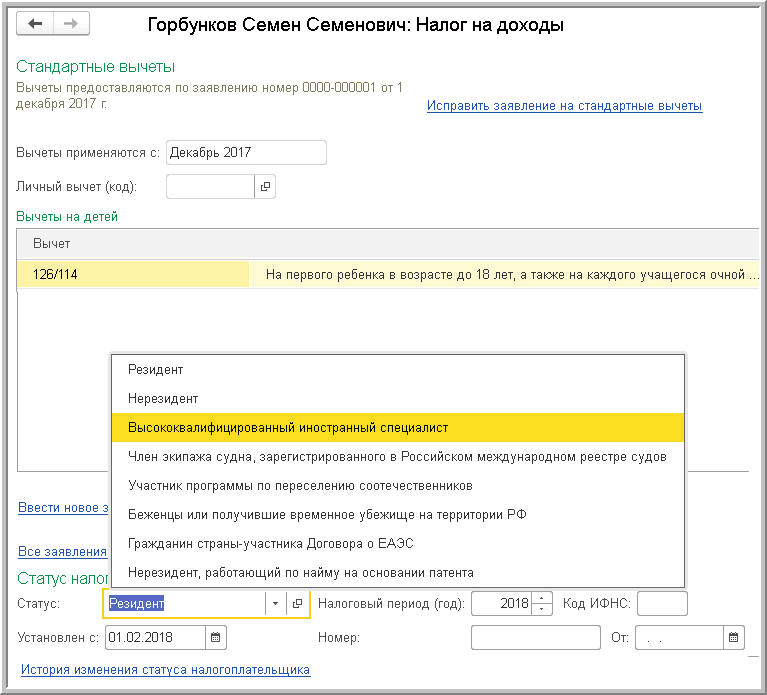This screenshot has width=767, height=695.
Task: Click the Ввести новое заявление link
Action: 63,508
